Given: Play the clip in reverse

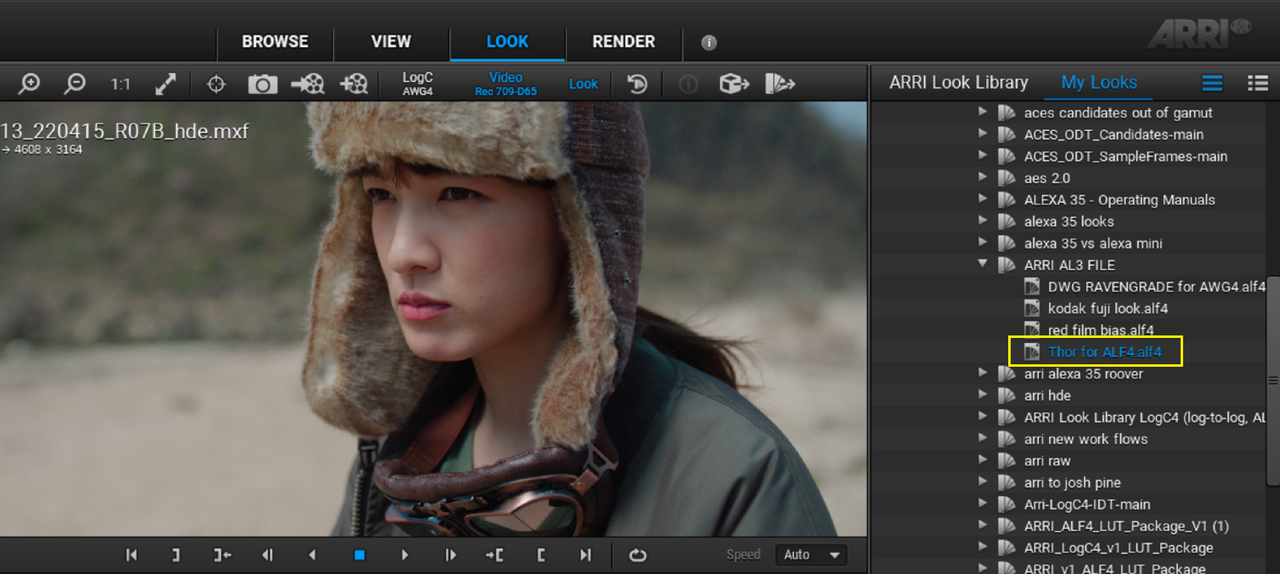Looking at the screenshot, I should coord(313,555).
